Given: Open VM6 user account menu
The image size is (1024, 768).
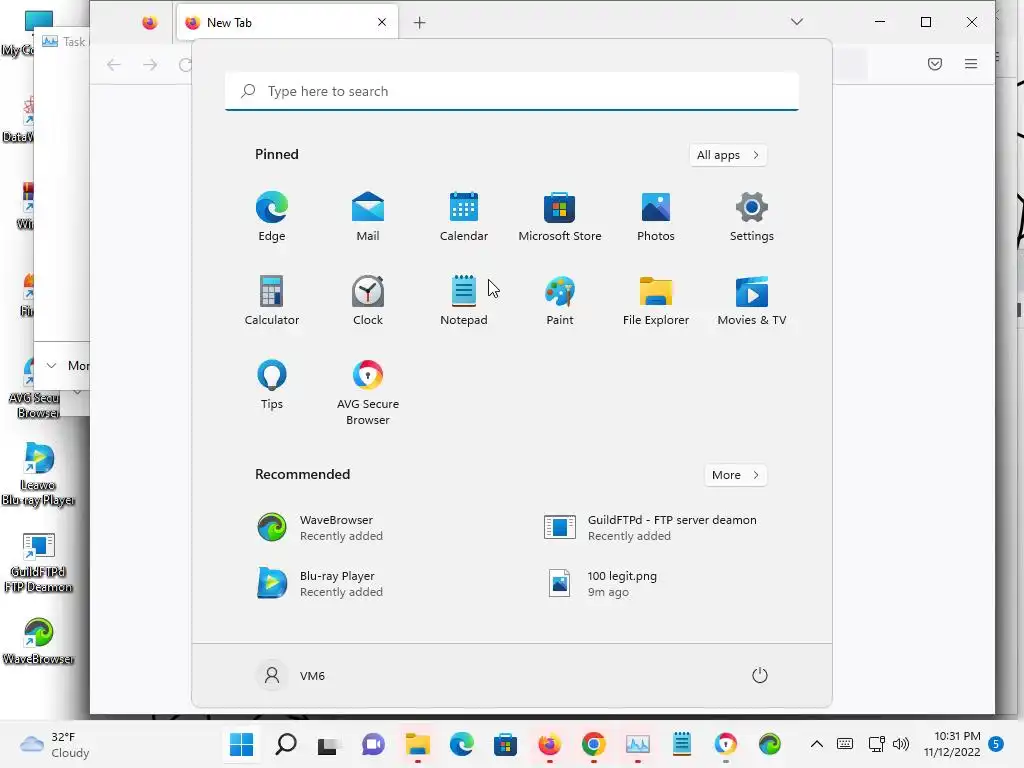Looking at the screenshot, I should coord(292,675).
